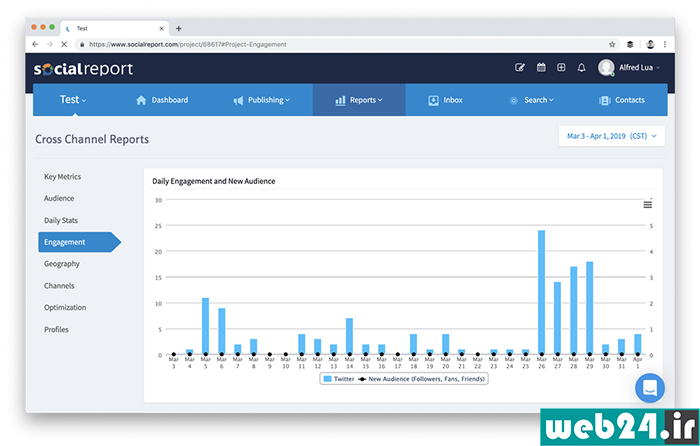Viewport: 700px width, 446px height.
Task: Open the blue chat support bubble
Action: pyautogui.click(x=650, y=388)
